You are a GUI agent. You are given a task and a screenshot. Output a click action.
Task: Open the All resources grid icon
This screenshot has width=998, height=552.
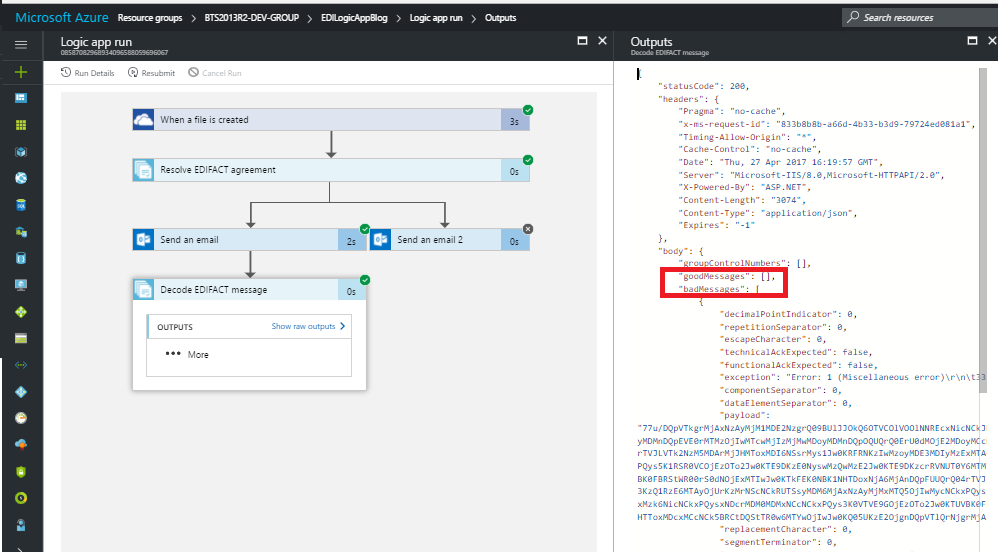pyautogui.click(x=21, y=125)
